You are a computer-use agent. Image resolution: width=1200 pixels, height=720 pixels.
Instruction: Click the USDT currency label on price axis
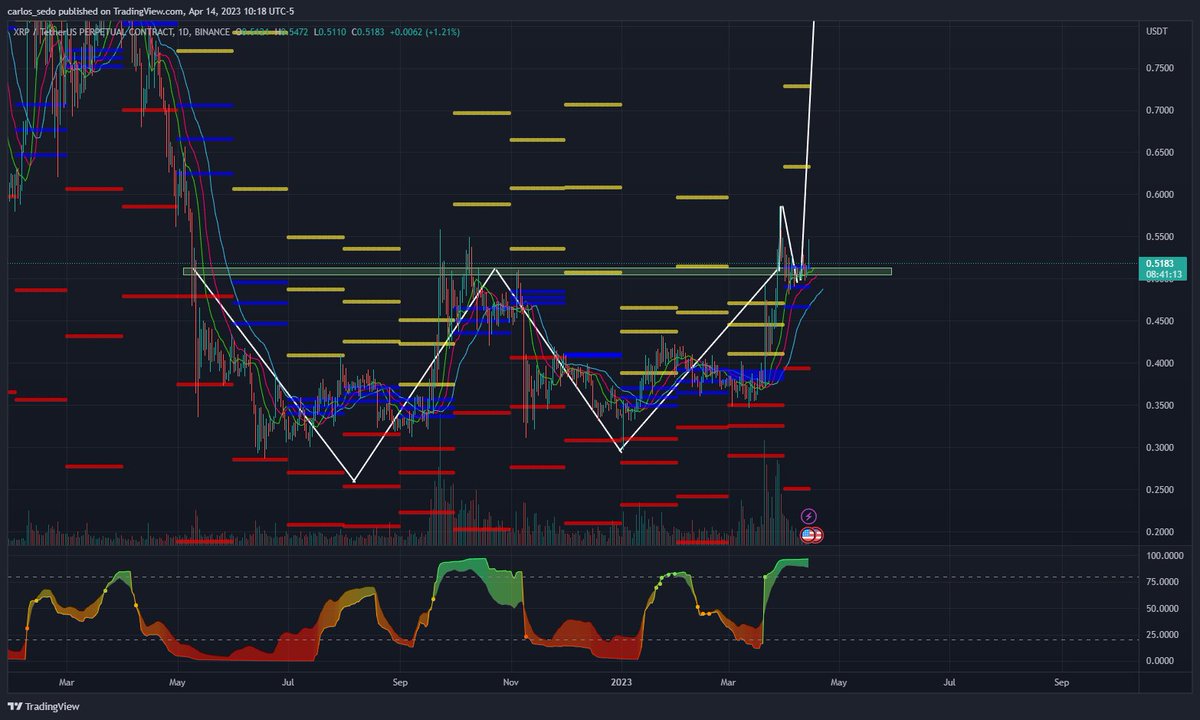[x=1155, y=32]
